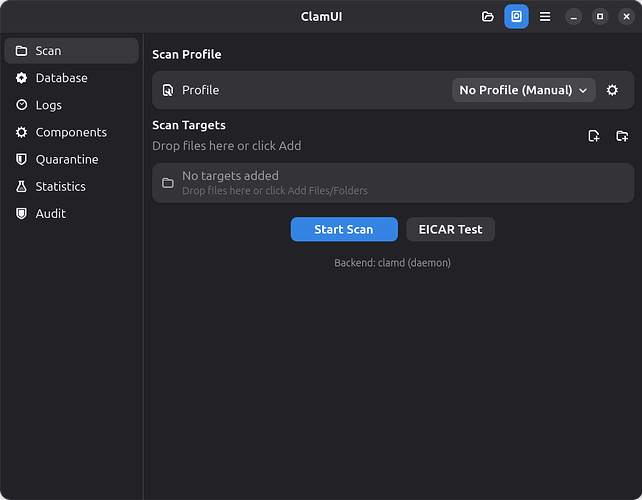Show the Statistics page
The width and height of the screenshot is (642, 500).
(x=71, y=186)
